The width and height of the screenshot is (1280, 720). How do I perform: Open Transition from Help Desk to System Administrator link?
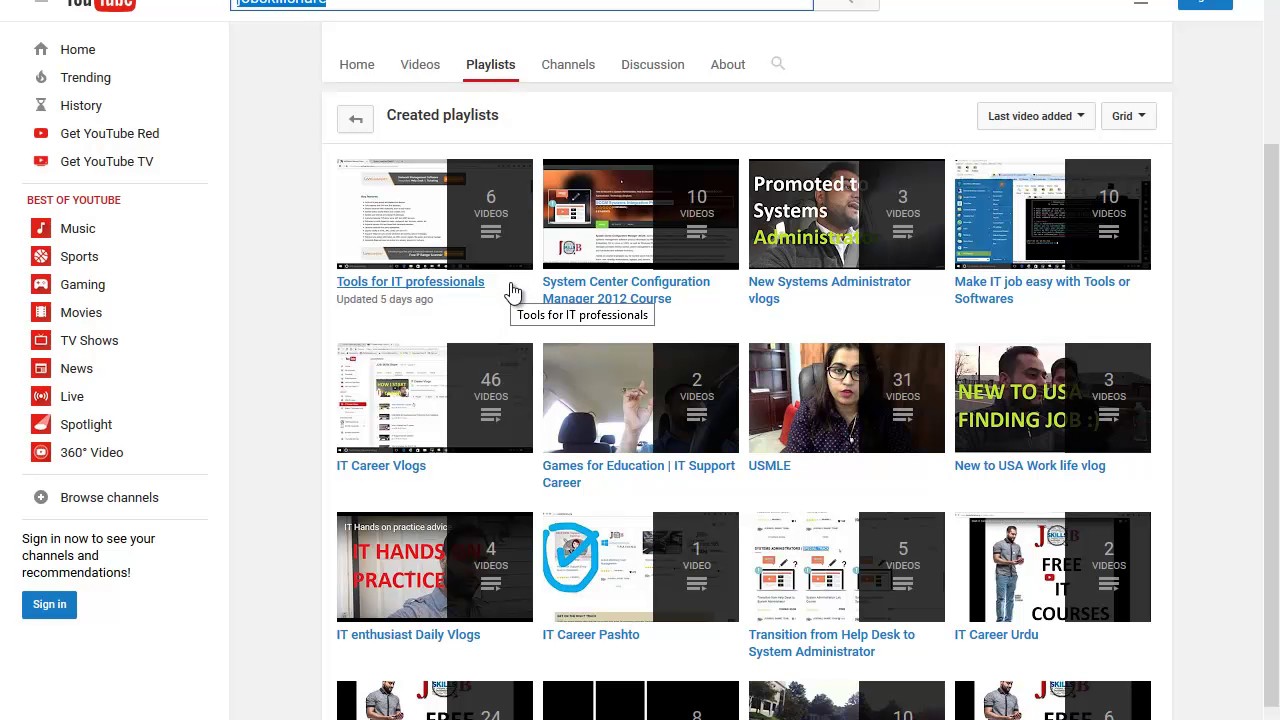[x=831, y=643]
